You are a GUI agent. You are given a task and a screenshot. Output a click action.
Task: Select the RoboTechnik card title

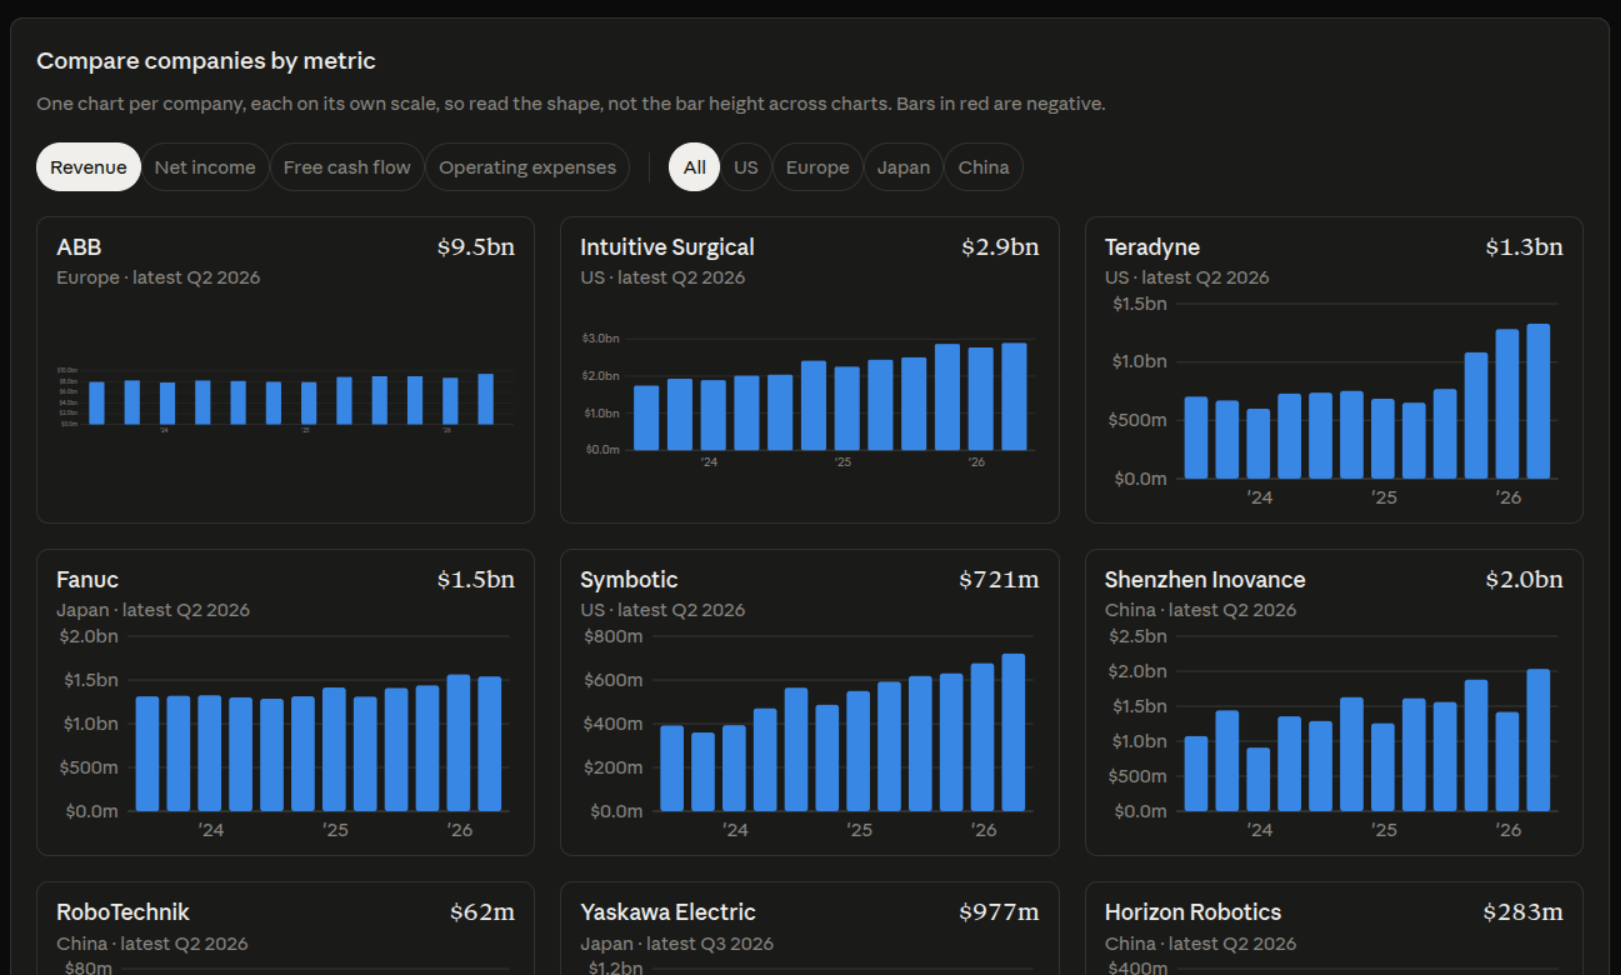(123, 912)
